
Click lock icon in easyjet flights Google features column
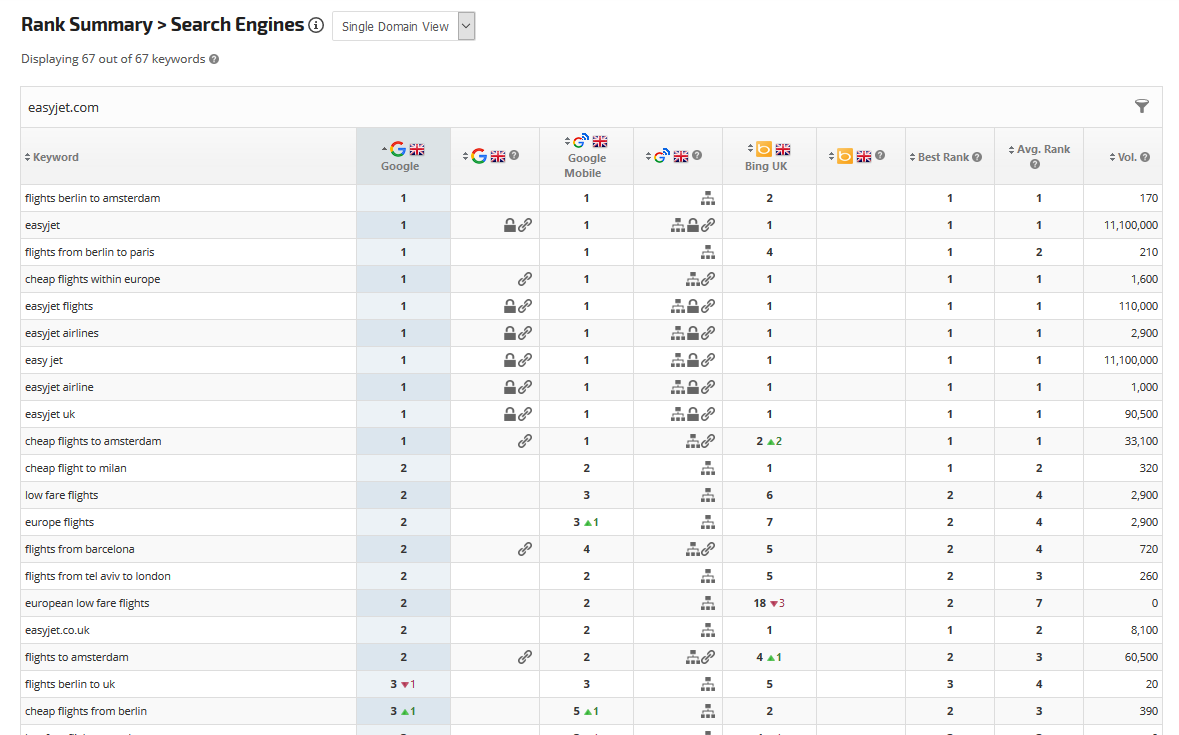point(510,306)
